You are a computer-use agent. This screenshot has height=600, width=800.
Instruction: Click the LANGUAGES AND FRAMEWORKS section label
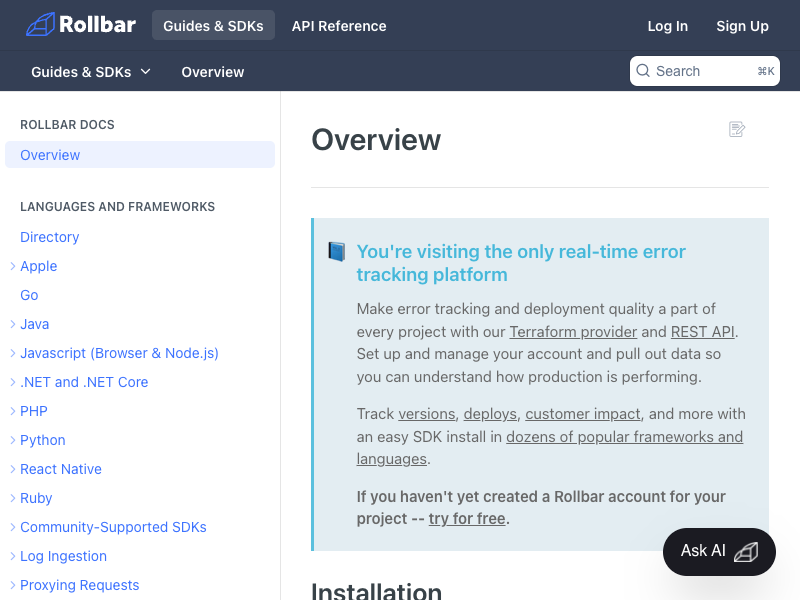117,207
